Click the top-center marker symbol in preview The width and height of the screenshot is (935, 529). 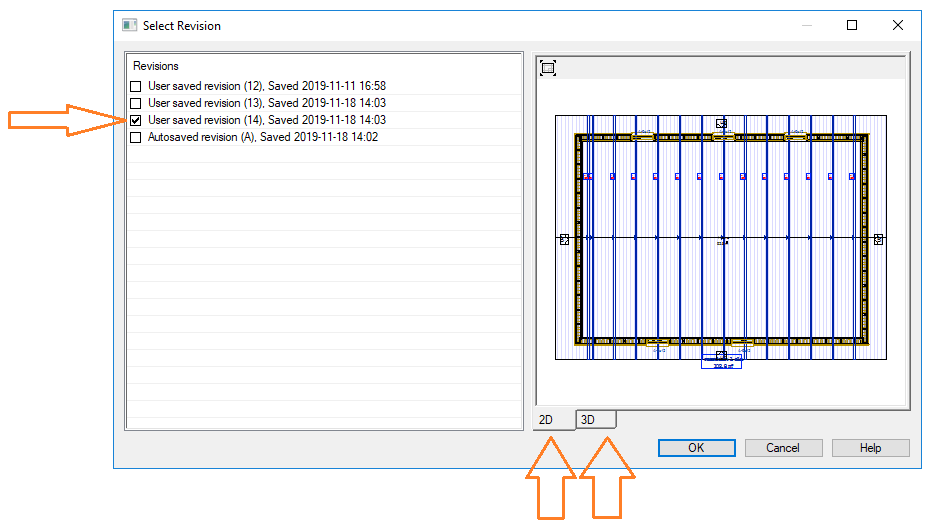click(721, 123)
